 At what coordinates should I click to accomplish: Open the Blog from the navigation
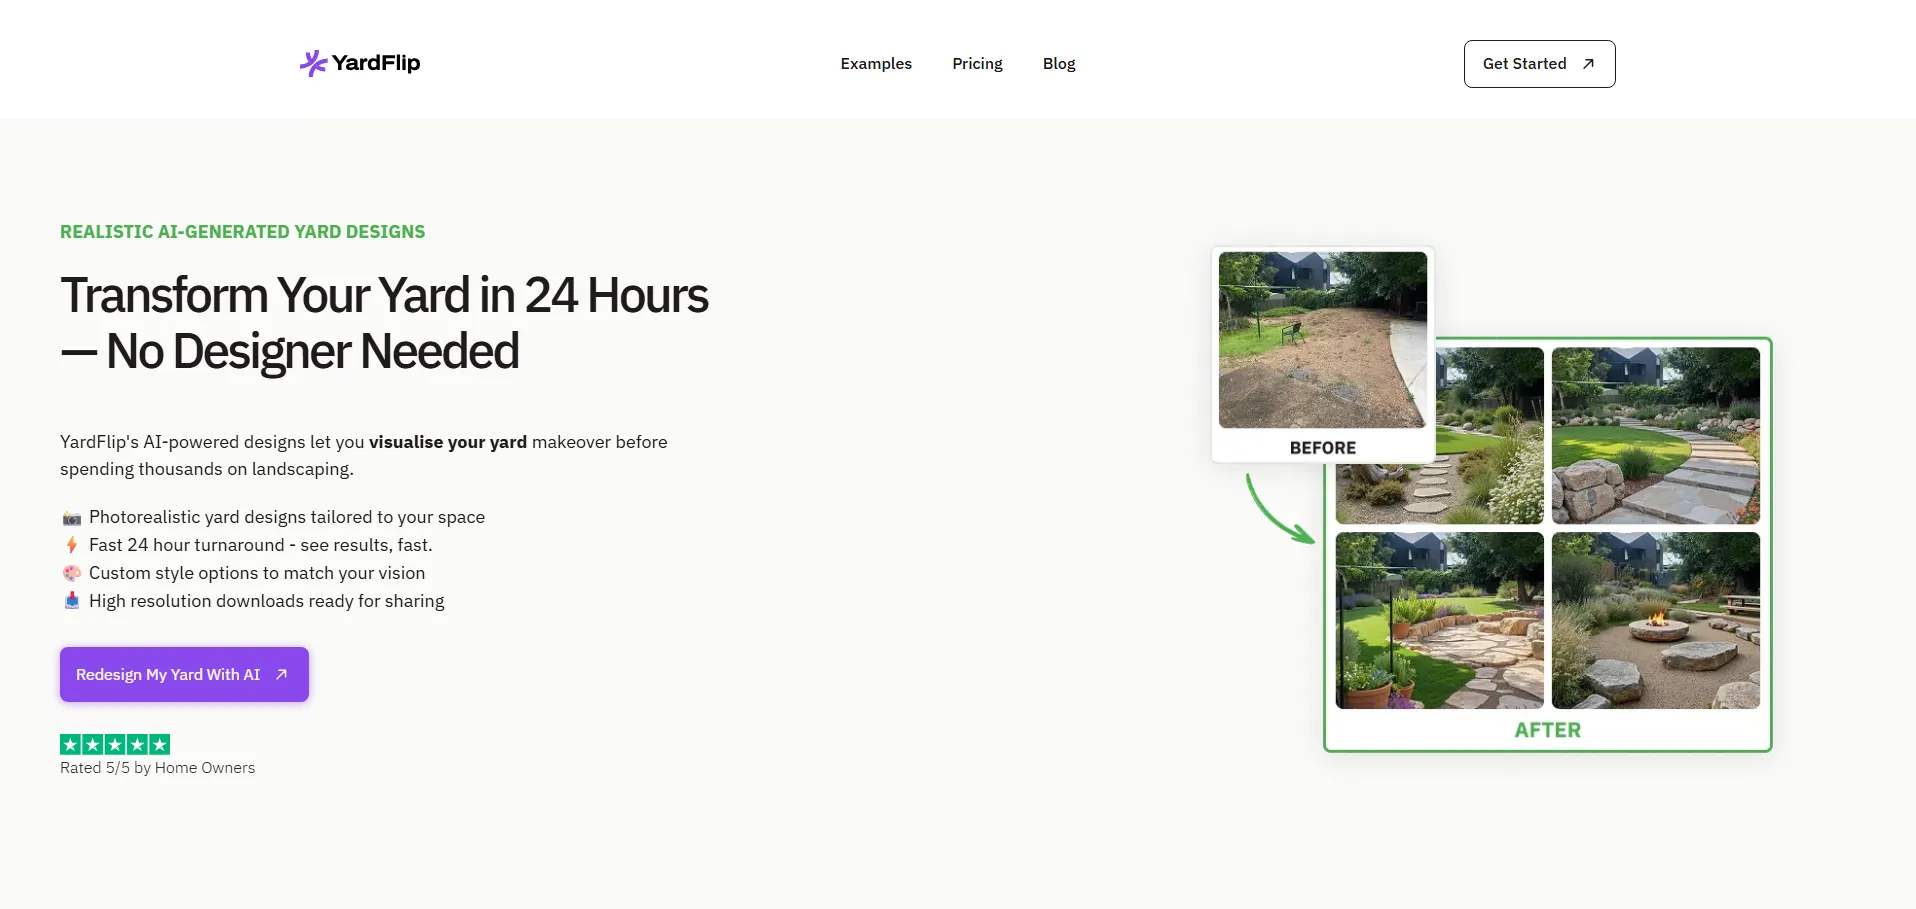point(1058,64)
